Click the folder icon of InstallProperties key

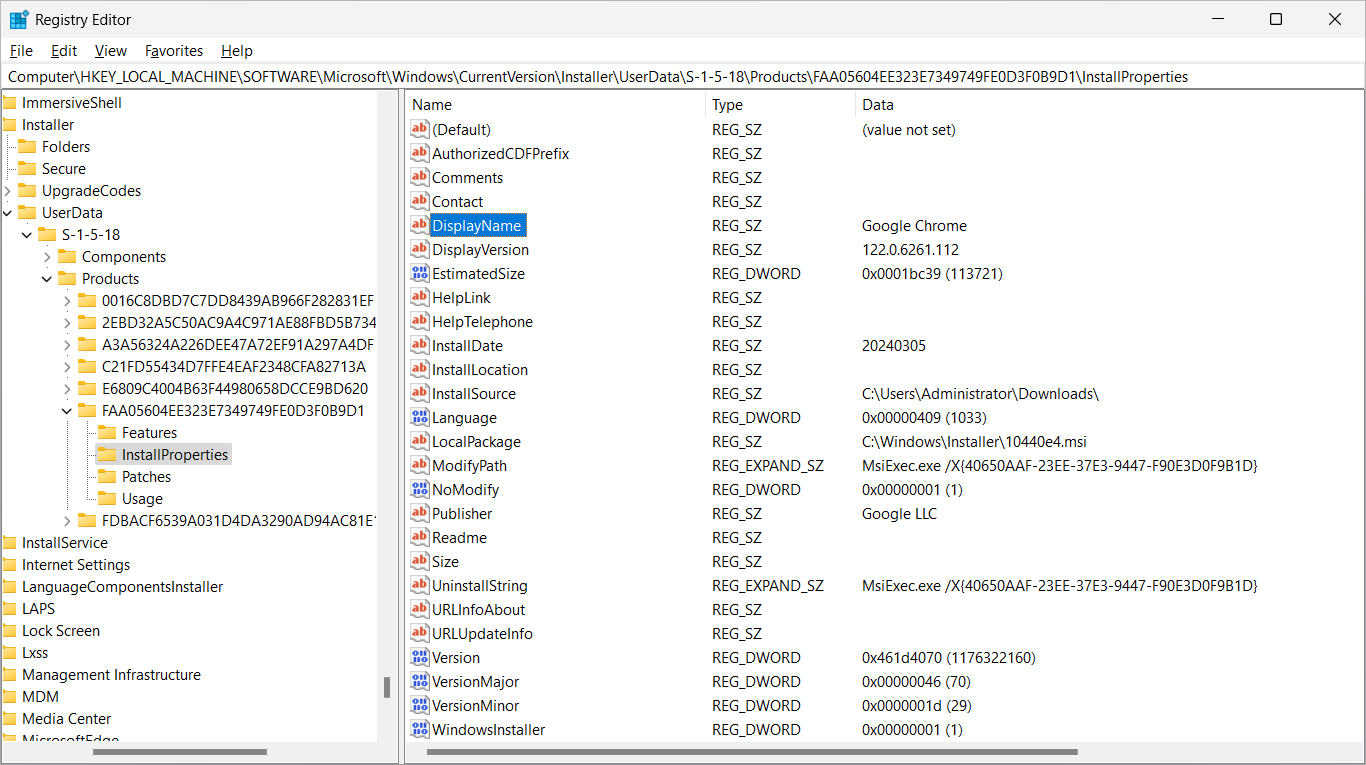point(107,454)
